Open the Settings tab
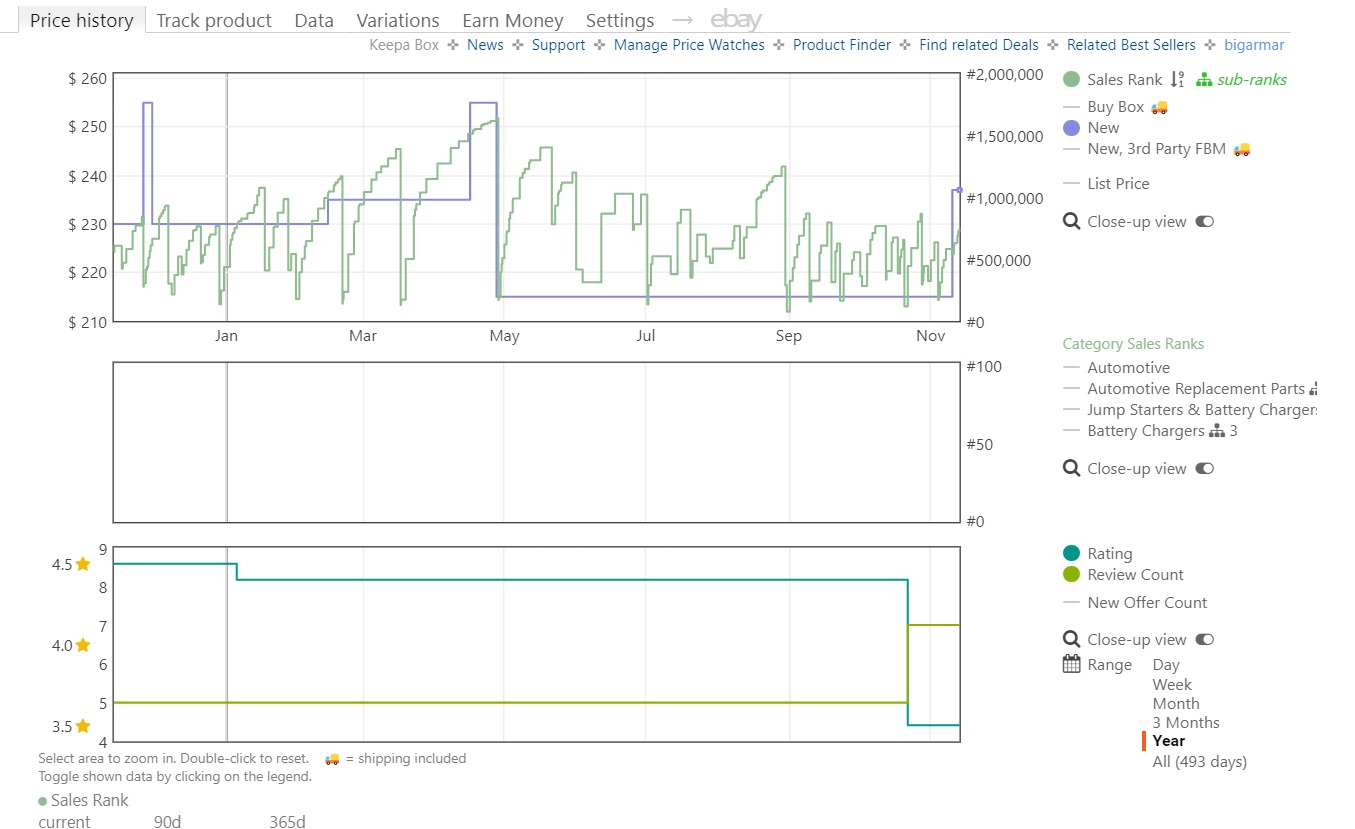The image size is (1355, 829). point(620,20)
